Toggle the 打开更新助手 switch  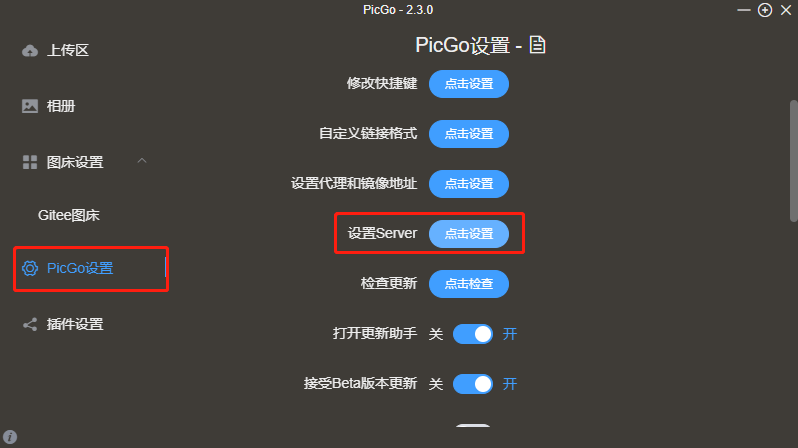(x=473, y=334)
